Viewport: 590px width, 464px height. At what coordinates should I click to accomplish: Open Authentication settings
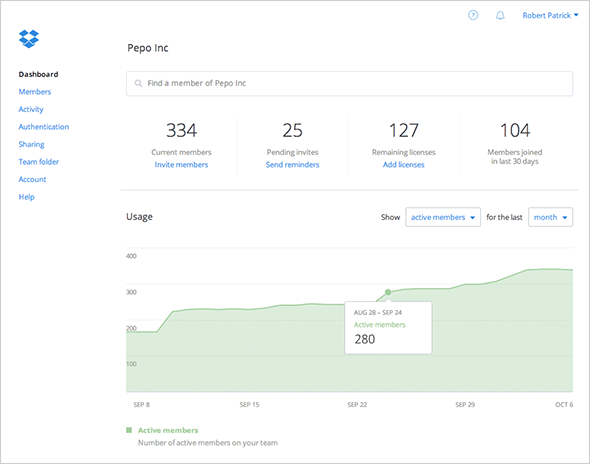44,127
